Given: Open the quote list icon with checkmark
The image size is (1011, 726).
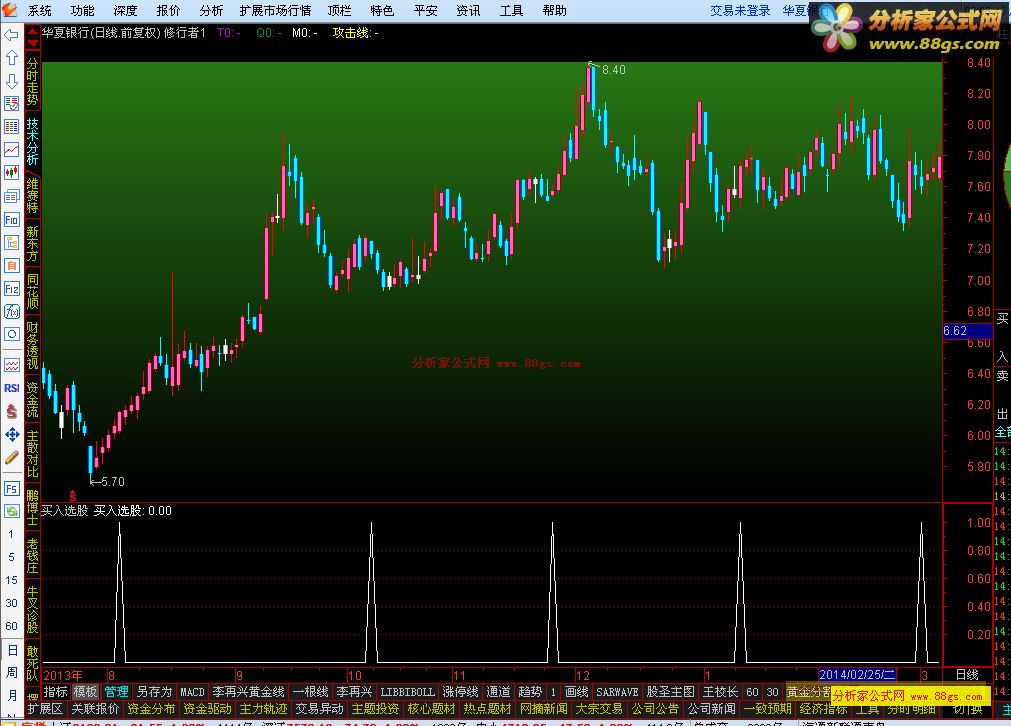Looking at the screenshot, I should (x=11, y=103).
